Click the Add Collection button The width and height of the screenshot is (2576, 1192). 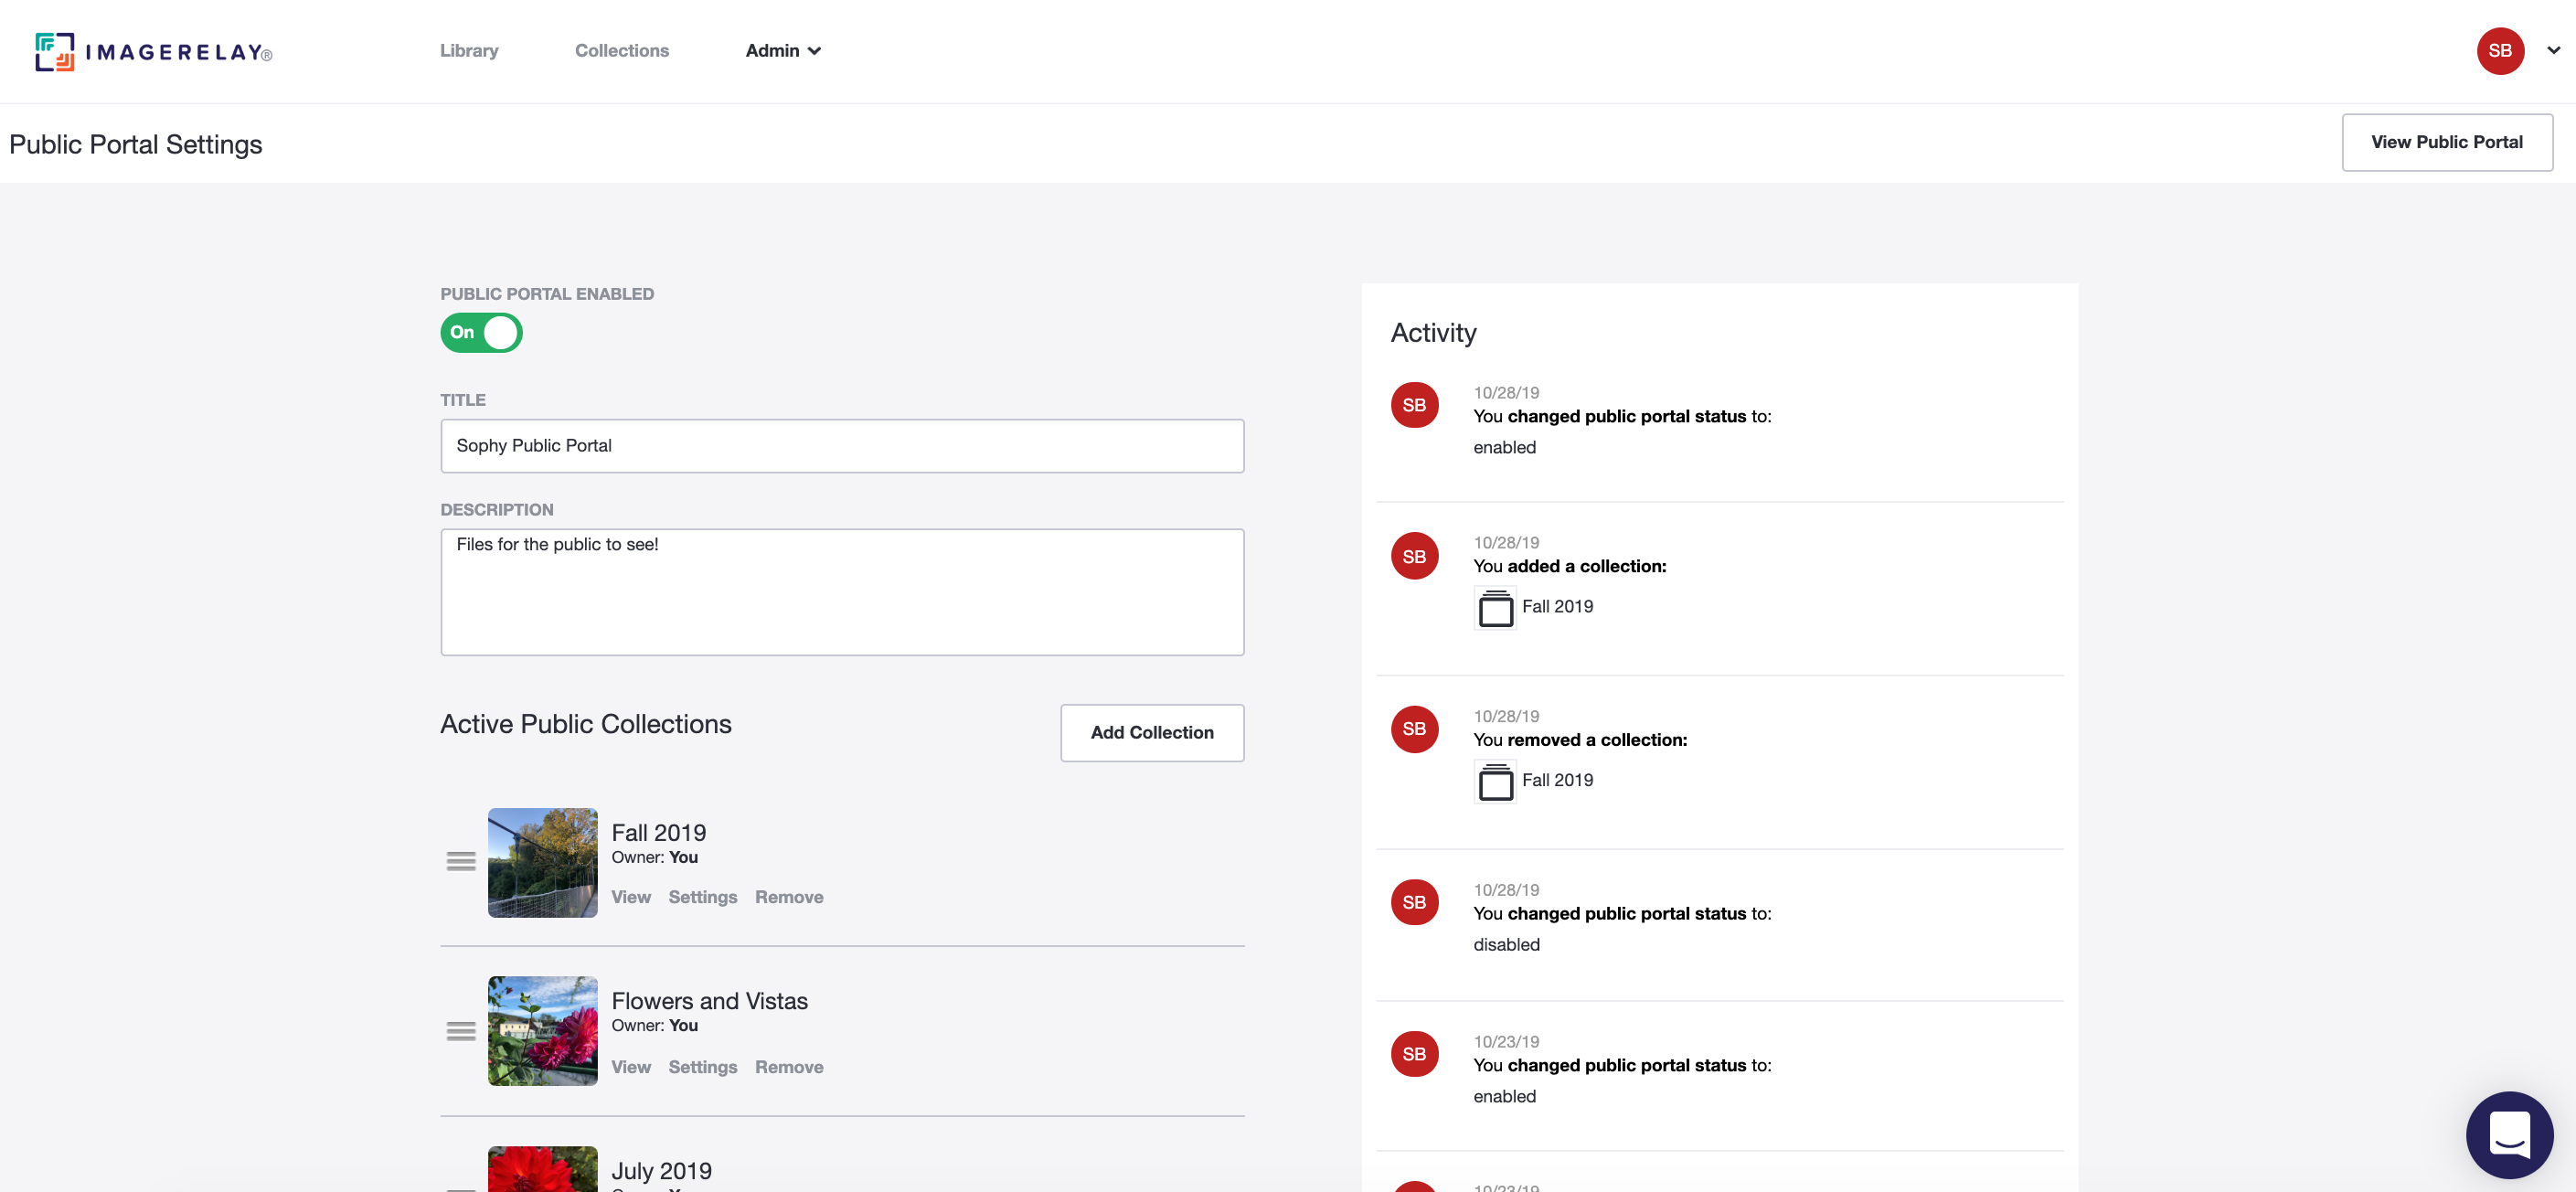click(1152, 733)
